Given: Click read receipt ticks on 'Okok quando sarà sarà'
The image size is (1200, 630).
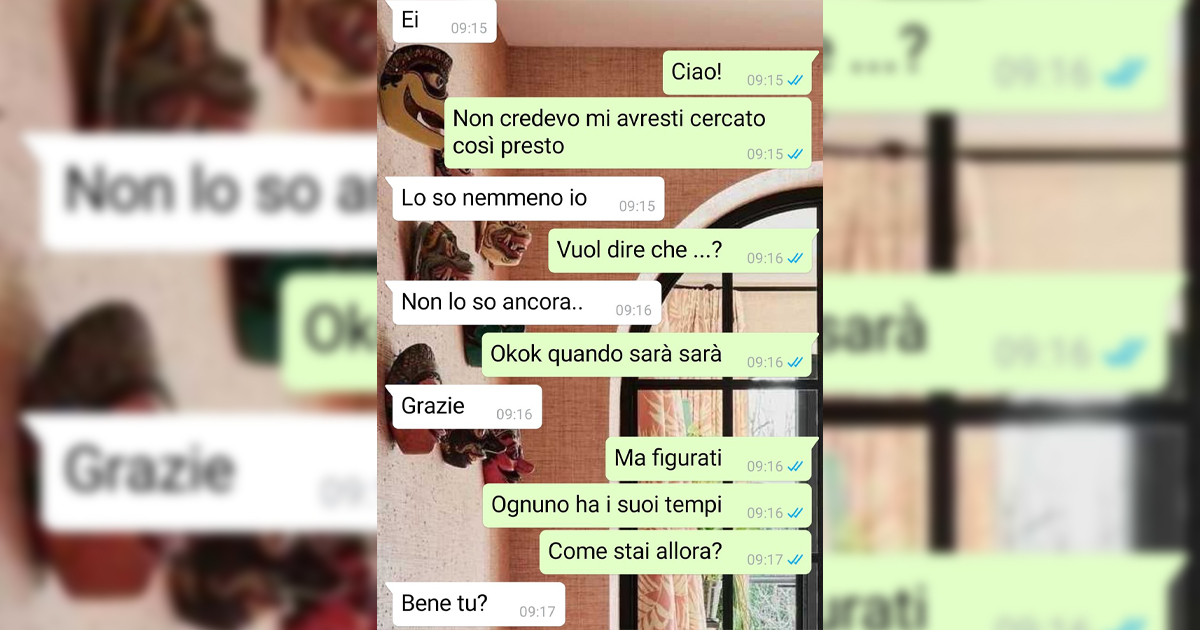Looking at the screenshot, I should point(795,362).
